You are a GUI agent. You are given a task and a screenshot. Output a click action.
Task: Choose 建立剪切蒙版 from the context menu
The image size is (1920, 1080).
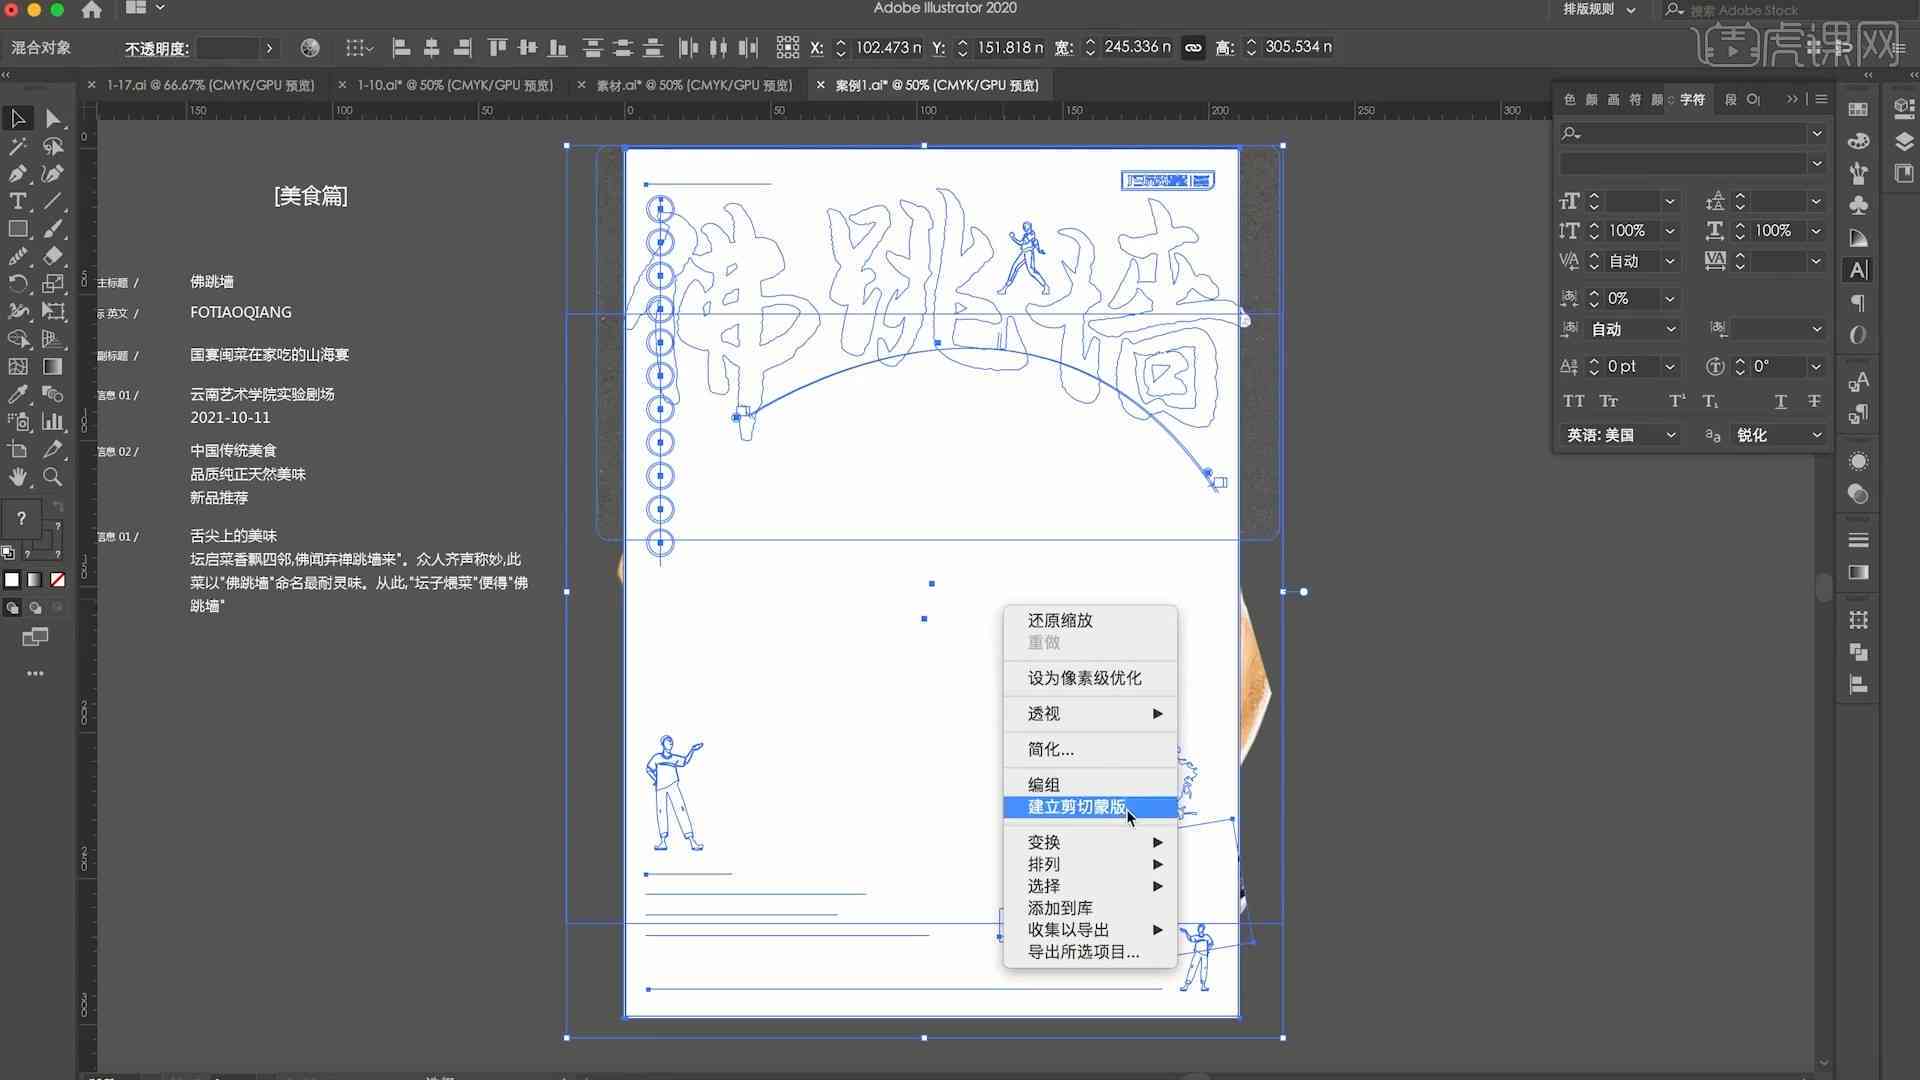pyautogui.click(x=1090, y=807)
